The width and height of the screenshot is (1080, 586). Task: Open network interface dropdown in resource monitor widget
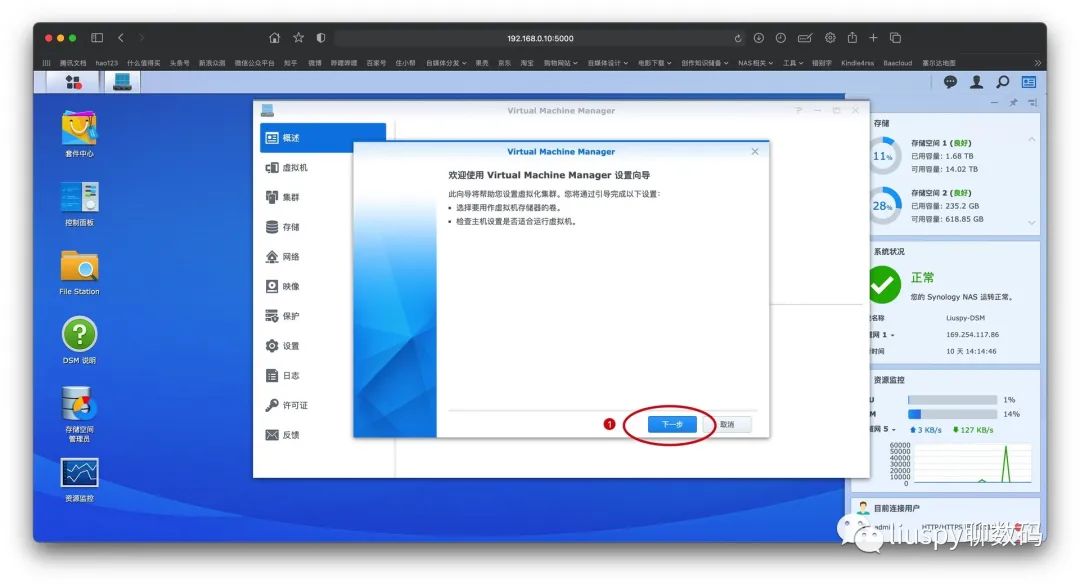pos(885,429)
